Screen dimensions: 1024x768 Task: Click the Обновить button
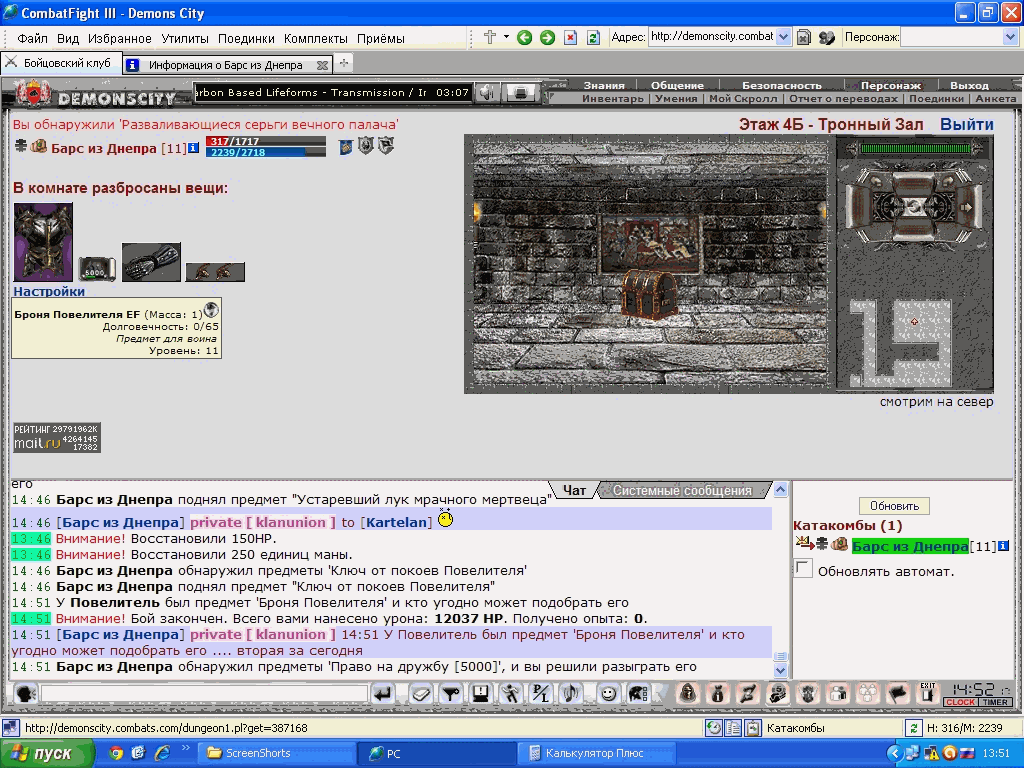pos(894,506)
